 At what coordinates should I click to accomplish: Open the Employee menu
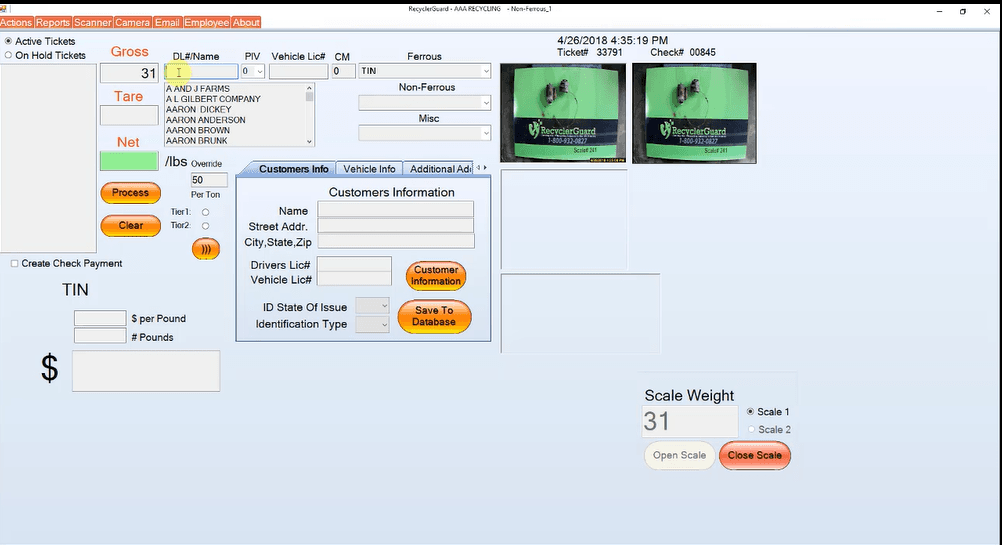(206, 22)
